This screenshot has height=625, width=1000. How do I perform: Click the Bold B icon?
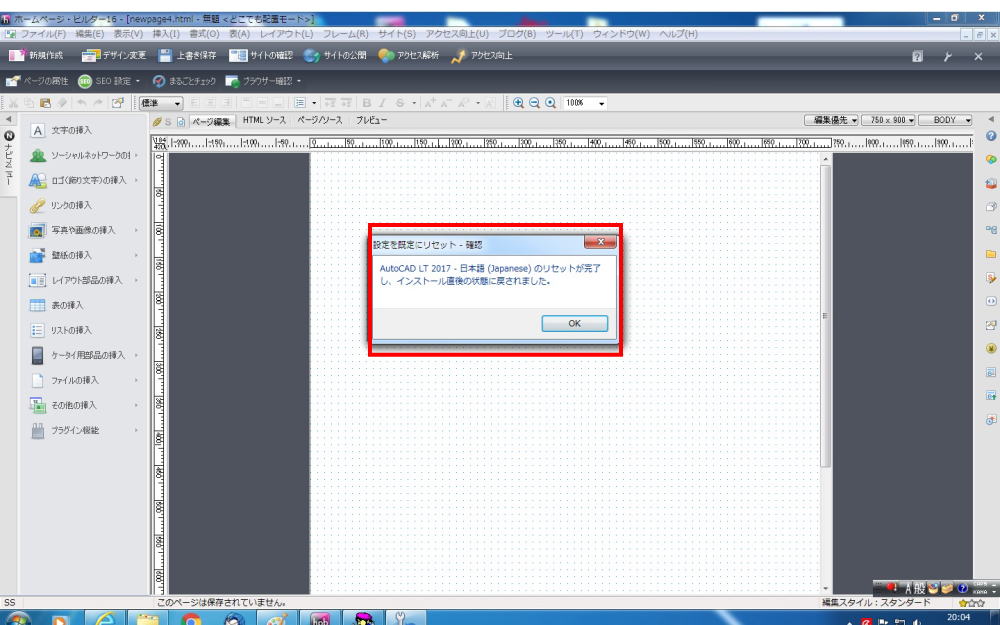click(x=367, y=103)
